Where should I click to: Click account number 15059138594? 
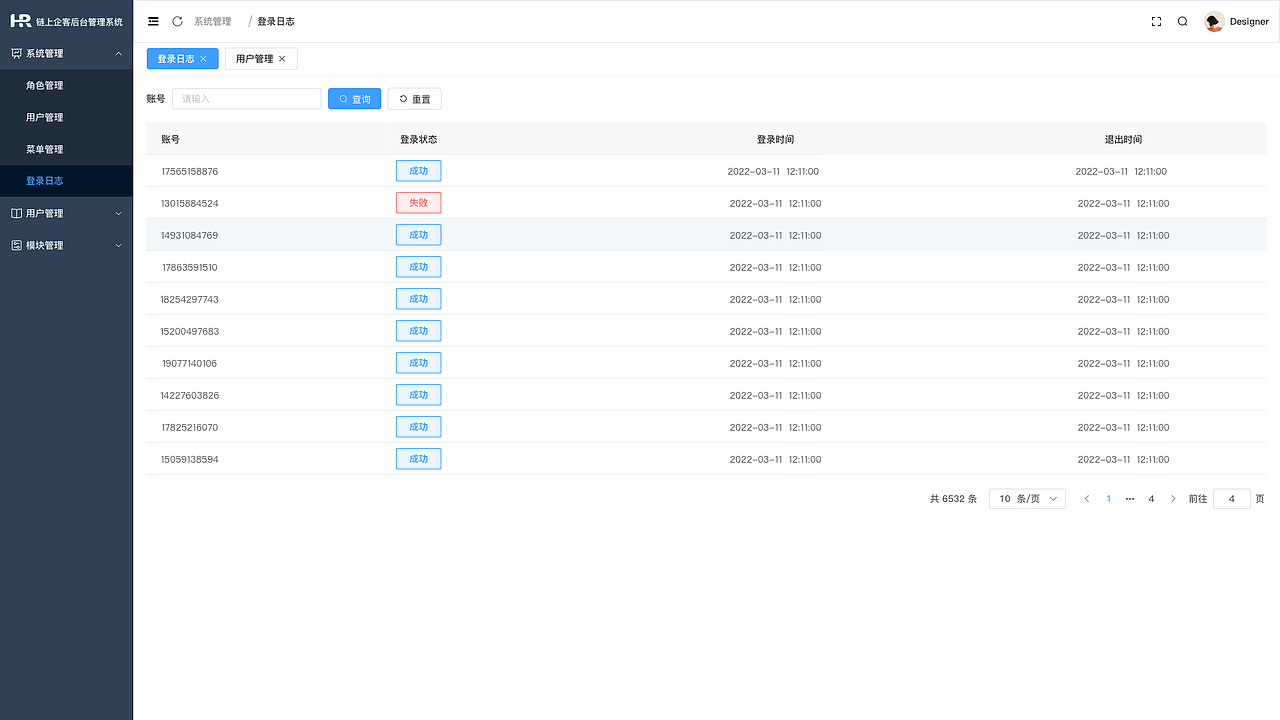point(189,459)
